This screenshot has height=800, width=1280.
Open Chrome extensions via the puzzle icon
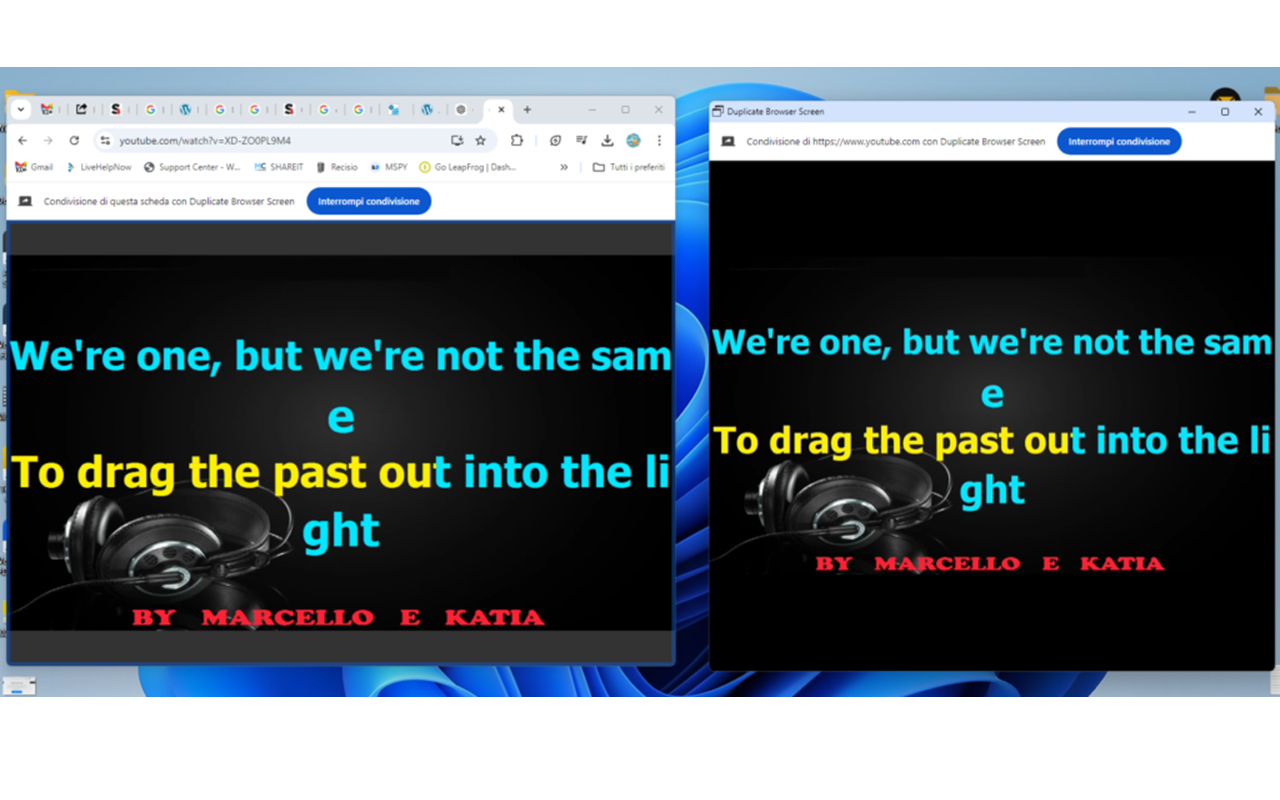[x=517, y=141]
